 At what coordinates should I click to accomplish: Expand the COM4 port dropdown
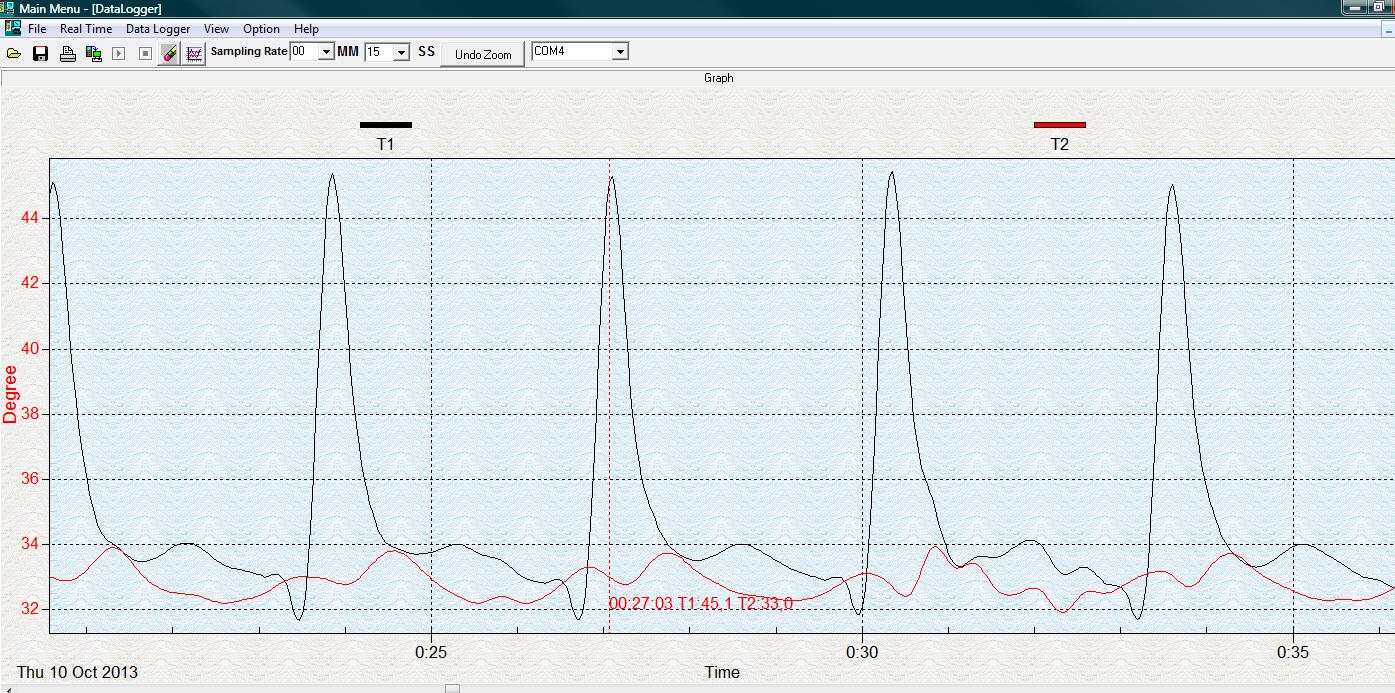pyautogui.click(x=620, y=51)
